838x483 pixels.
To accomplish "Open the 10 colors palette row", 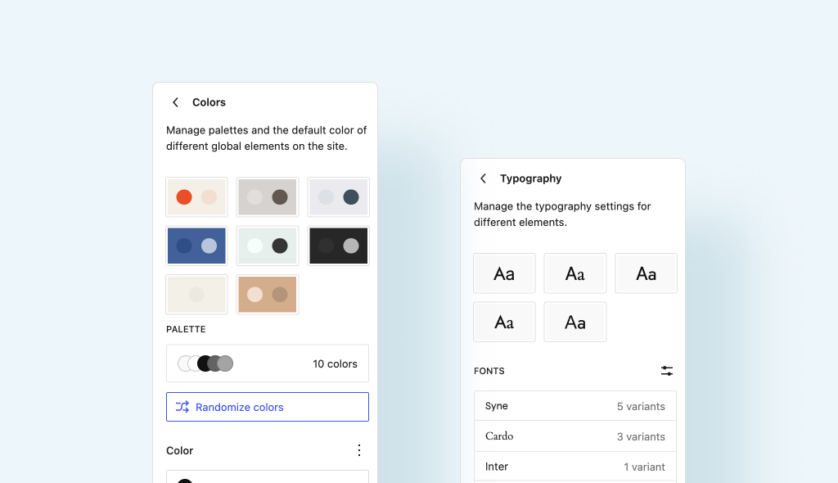I will (267, 363).
